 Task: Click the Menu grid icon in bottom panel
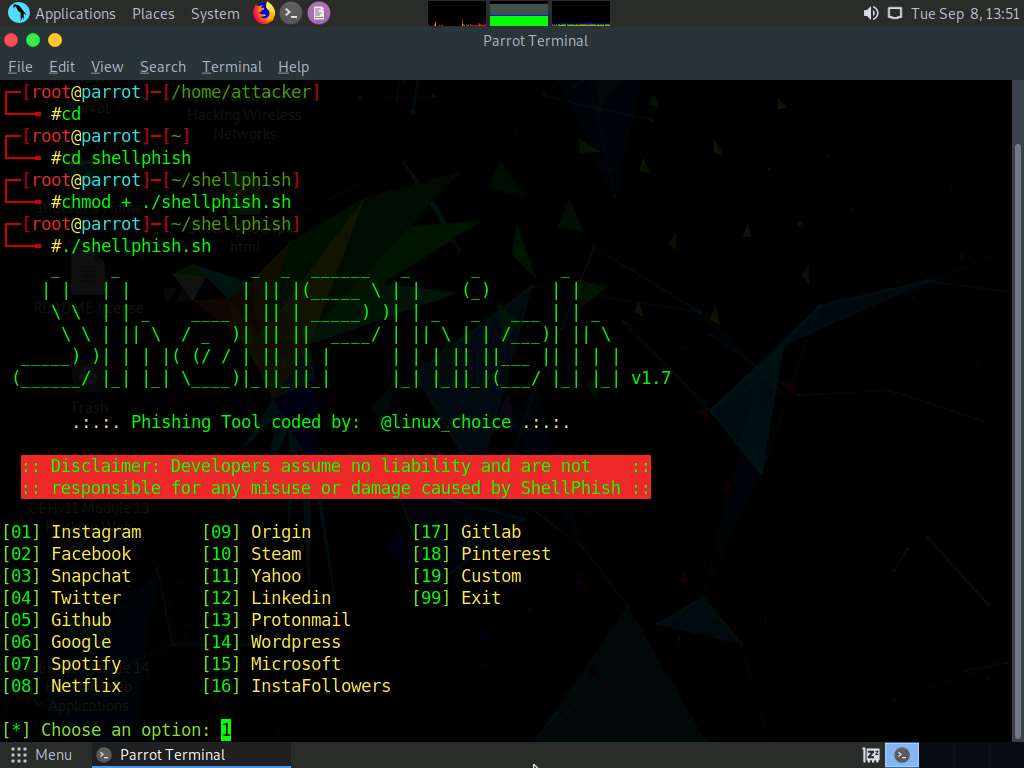tap(19, 755)
